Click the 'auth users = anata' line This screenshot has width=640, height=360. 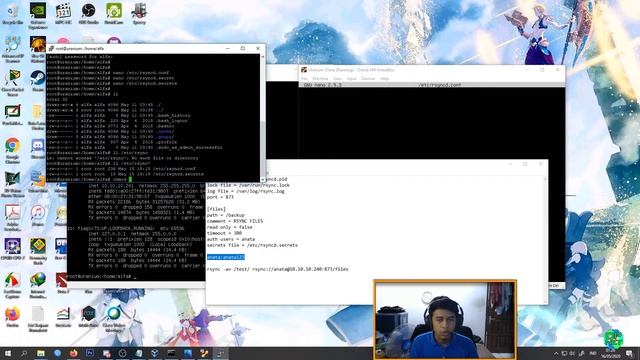(231, 239)
